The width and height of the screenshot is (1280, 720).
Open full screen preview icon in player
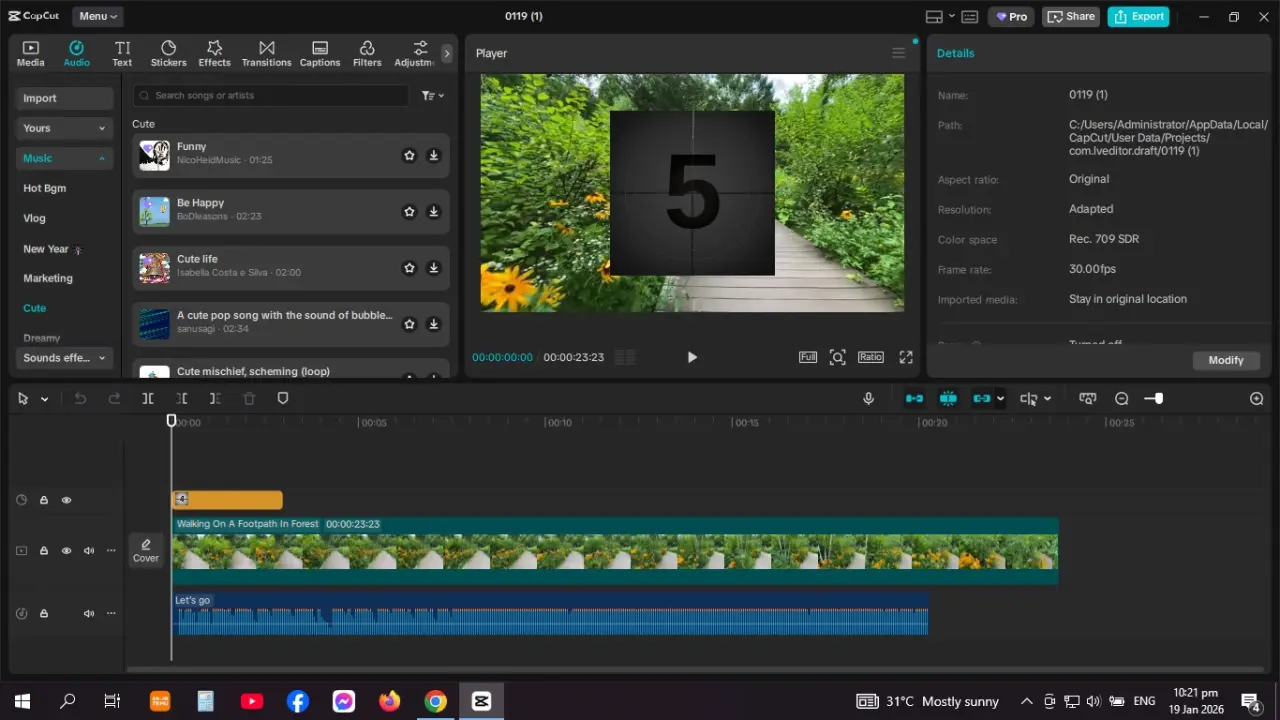906,357
